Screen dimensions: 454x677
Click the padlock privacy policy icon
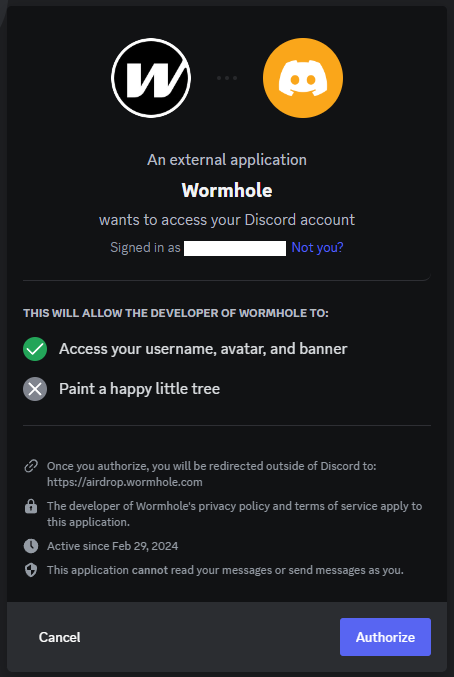pyautogui.click(x=31, y=506)
